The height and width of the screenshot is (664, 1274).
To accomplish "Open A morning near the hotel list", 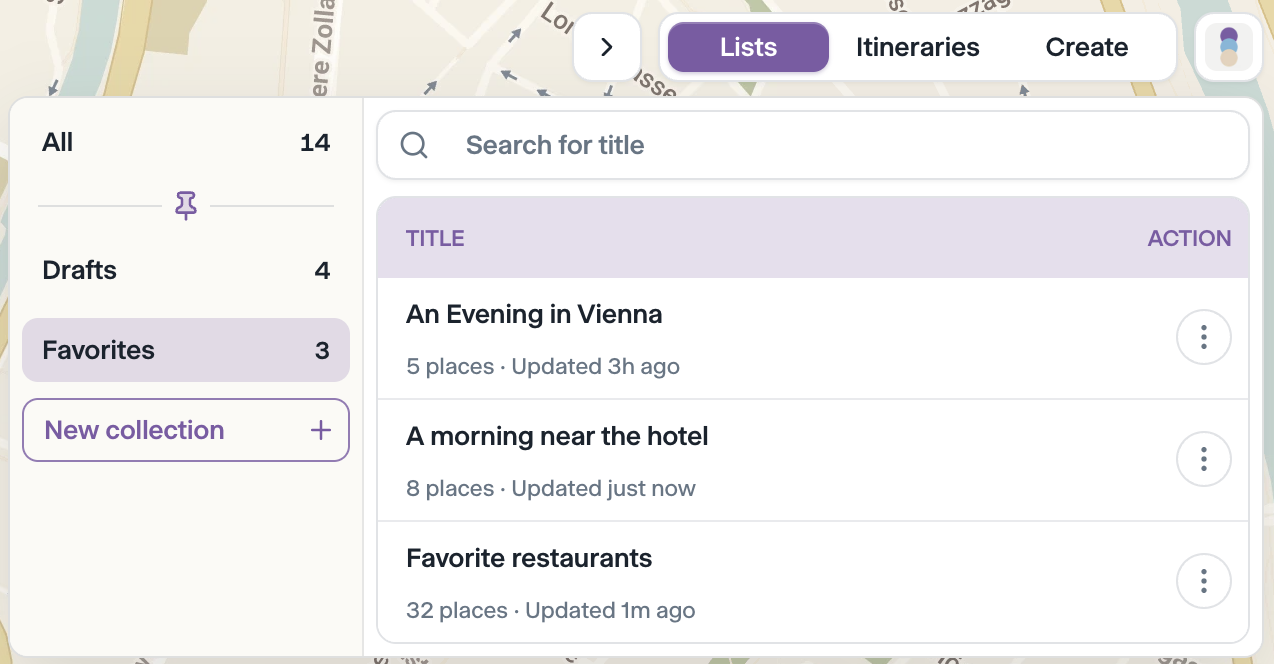I will click(557, 436).
